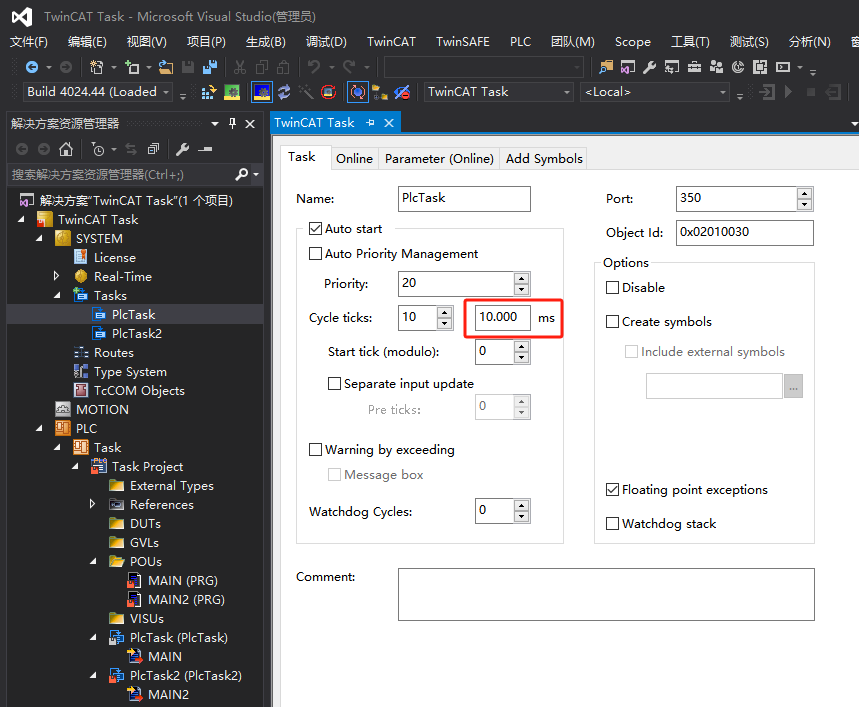Collapse the Tasks tree node
Image resolution: width=859 pixels, height=707 pixels.
click(x=57, y=295)
